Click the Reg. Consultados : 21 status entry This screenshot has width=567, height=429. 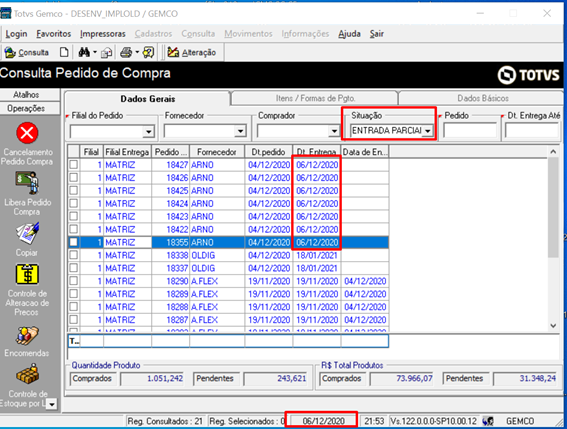(x=166, y=421)
